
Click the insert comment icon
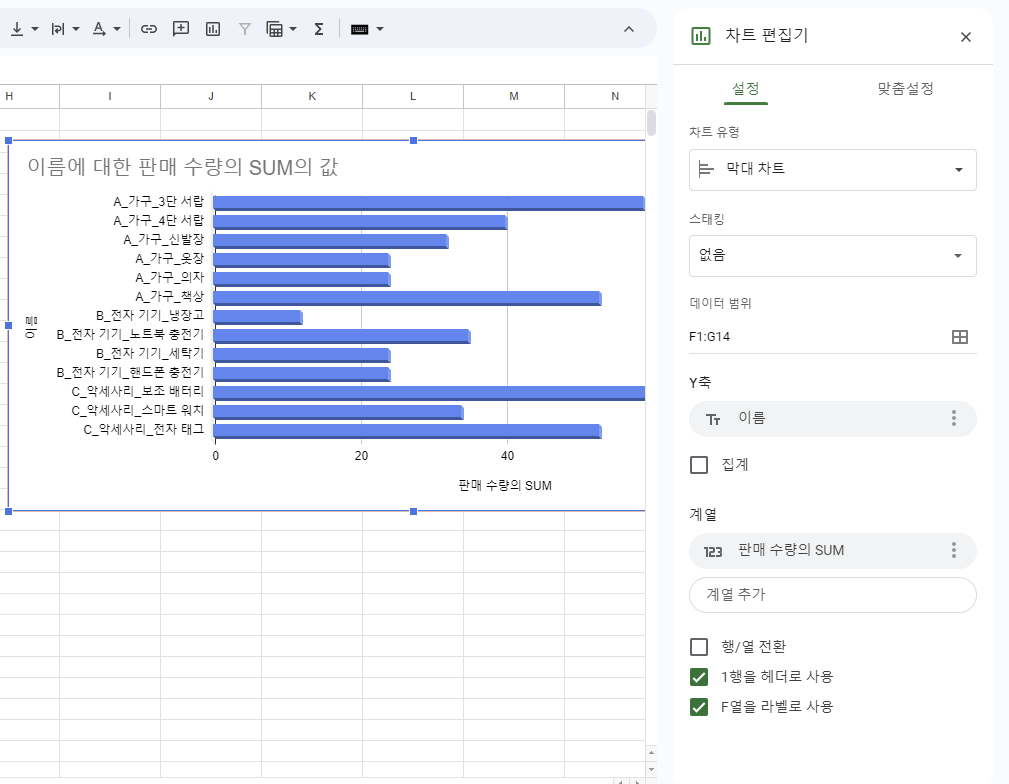coord(181,29)
